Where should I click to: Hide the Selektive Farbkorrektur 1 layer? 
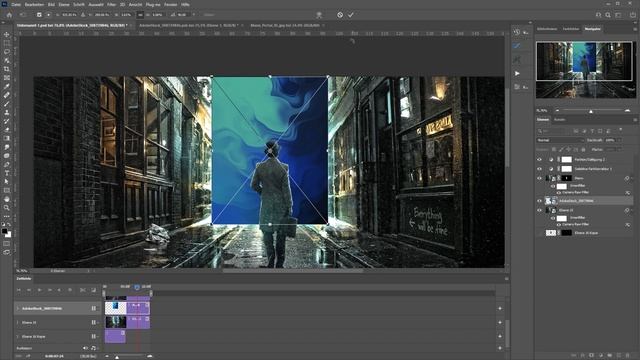[540, 169]
